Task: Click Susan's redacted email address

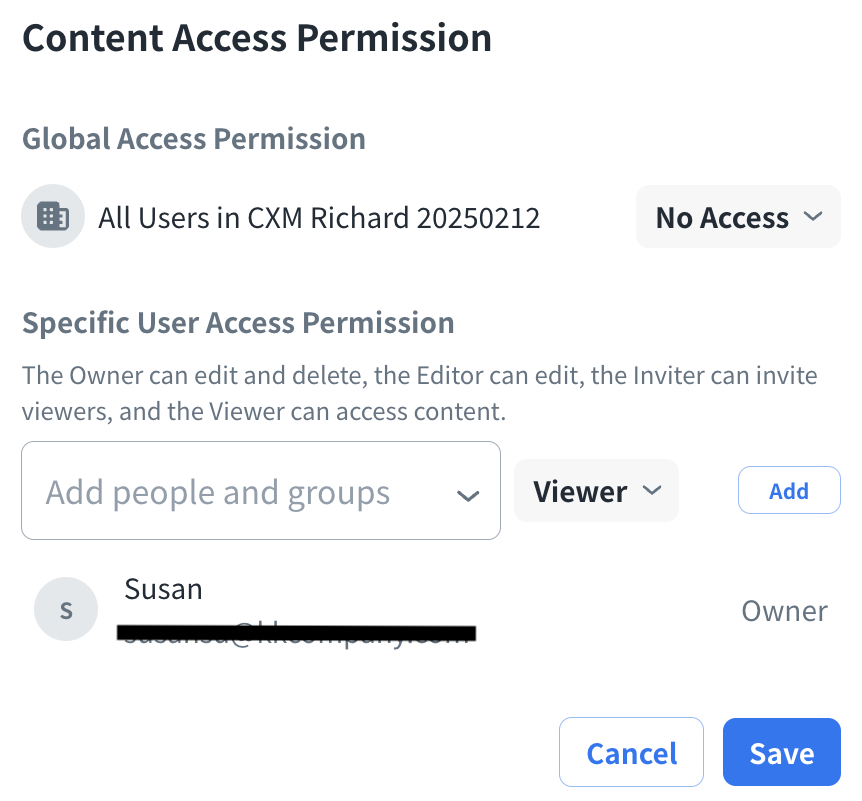Action: click(x=295, y=632)
